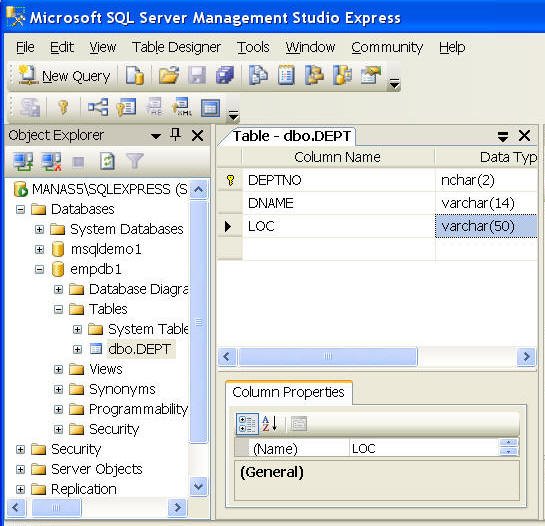This screenshot has height=526, width=545.
Task: Click the Connect icon in Object Explorer
Action: (23, 162)
